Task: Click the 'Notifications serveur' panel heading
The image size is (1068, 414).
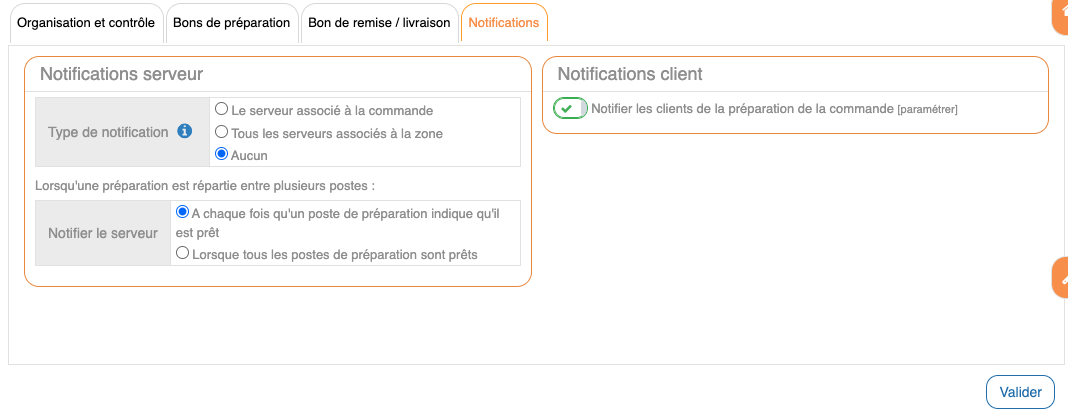Action: 121,74
